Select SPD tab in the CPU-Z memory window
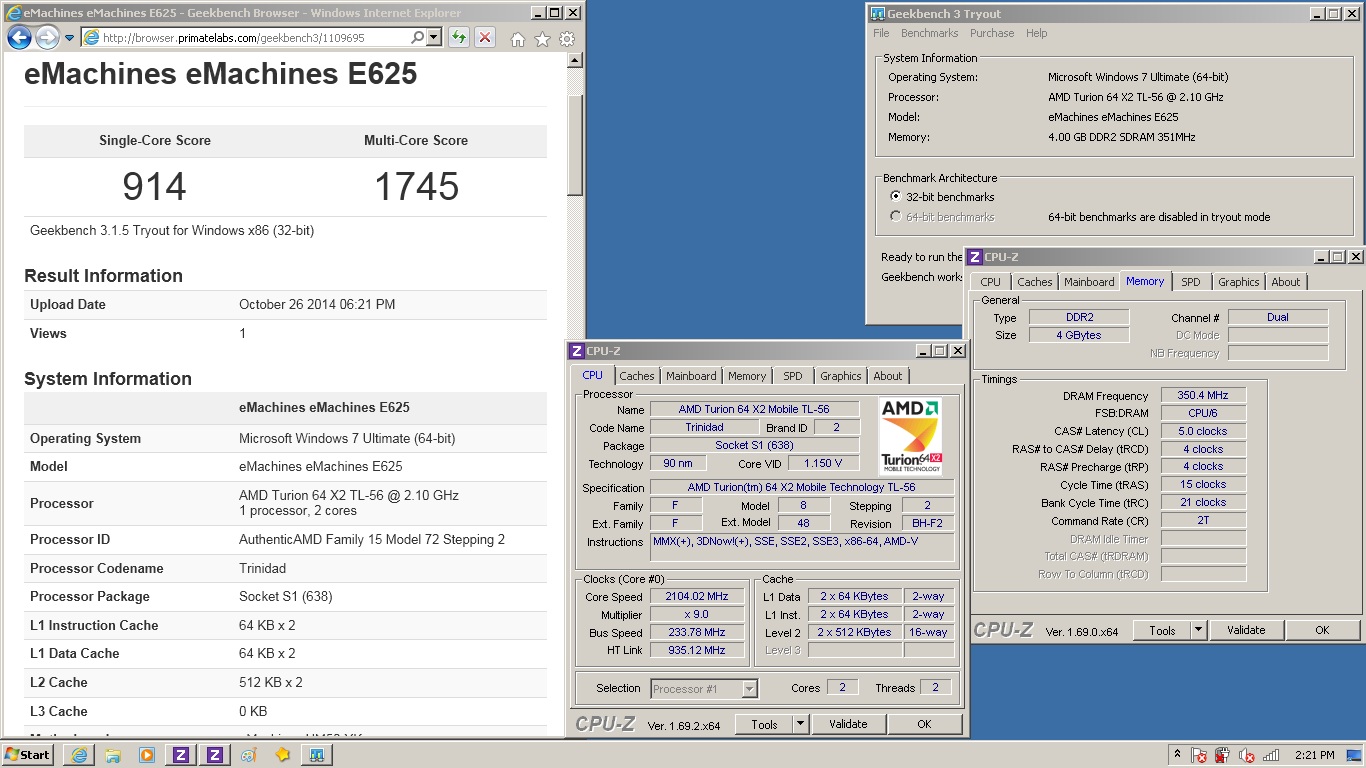 click(1191, 282)
